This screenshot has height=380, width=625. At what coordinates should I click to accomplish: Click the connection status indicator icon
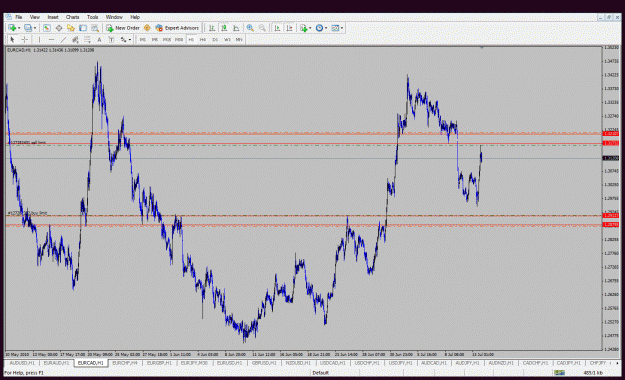point(559,373)
